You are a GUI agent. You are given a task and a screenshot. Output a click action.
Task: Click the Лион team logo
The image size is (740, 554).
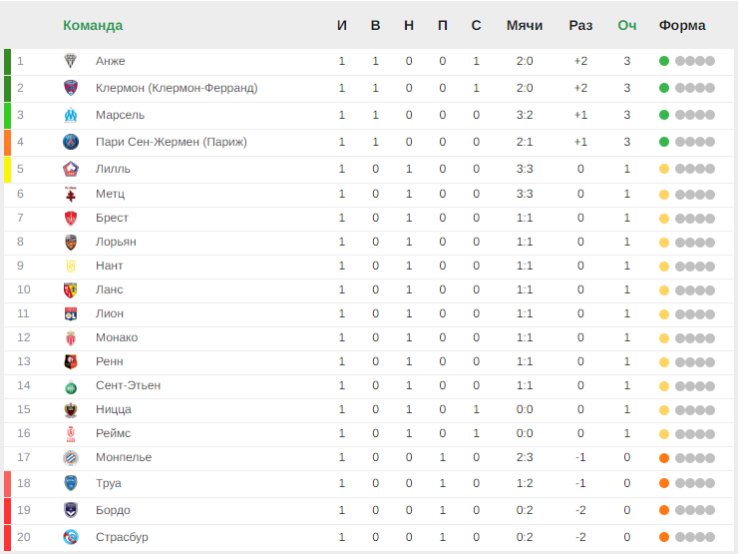click(70, 314)
